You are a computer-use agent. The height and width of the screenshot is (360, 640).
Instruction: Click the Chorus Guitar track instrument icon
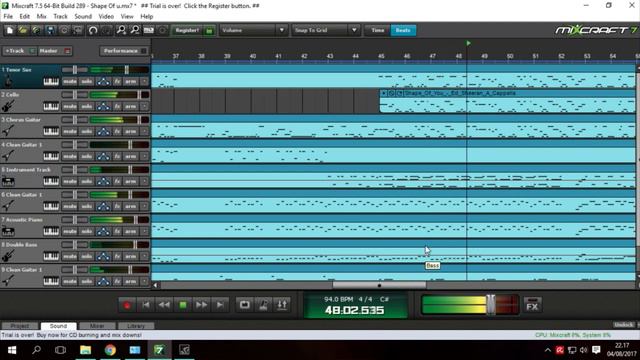click(x=8, y=131)
